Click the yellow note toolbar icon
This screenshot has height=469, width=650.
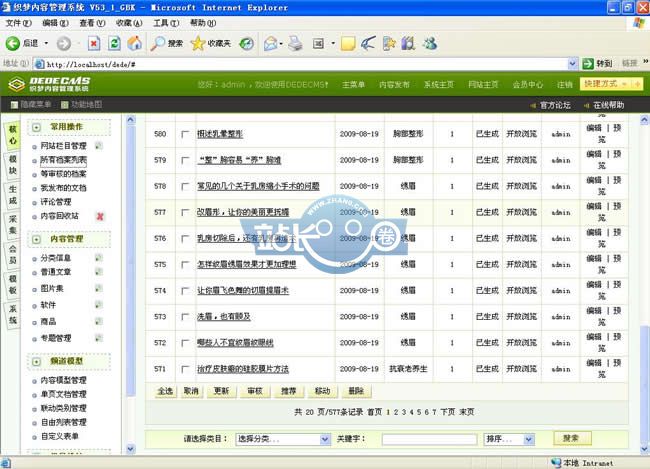(348, 43)
